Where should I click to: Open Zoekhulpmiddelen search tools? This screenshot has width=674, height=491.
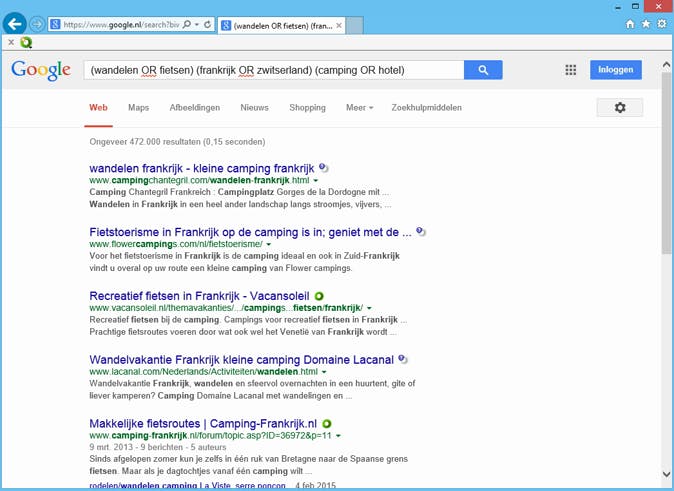coord(426,107)
